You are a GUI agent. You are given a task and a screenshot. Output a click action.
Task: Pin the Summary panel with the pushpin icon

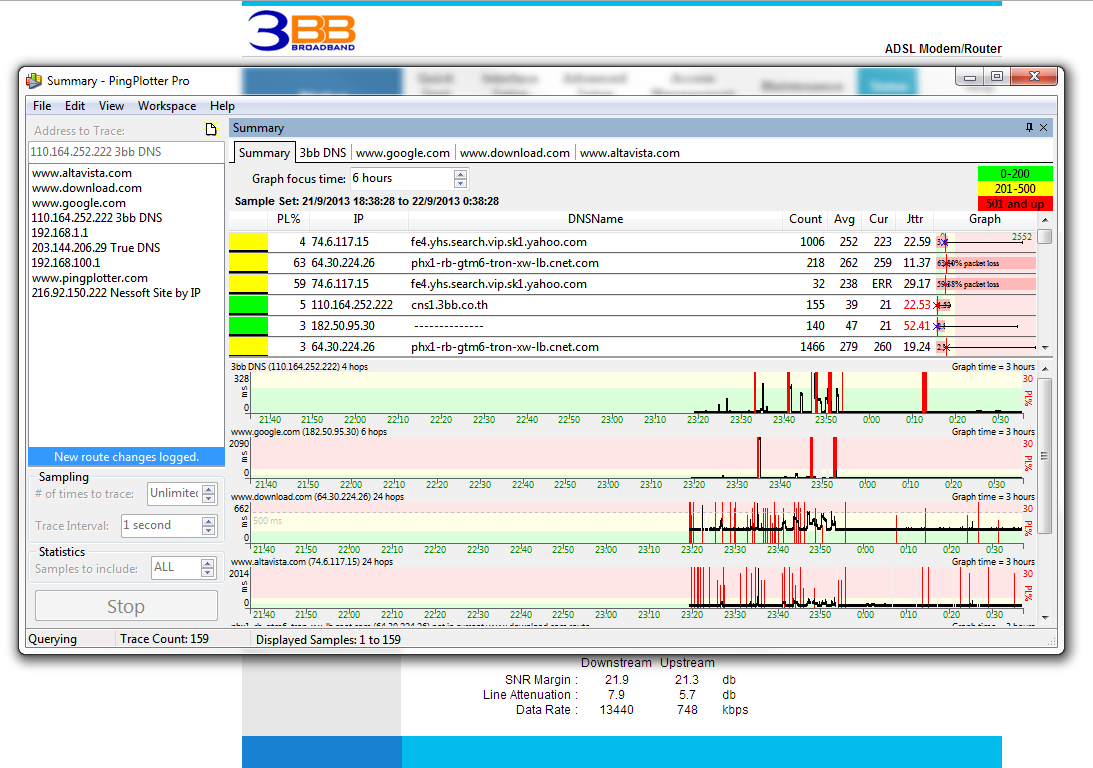tap(1029, 128)
